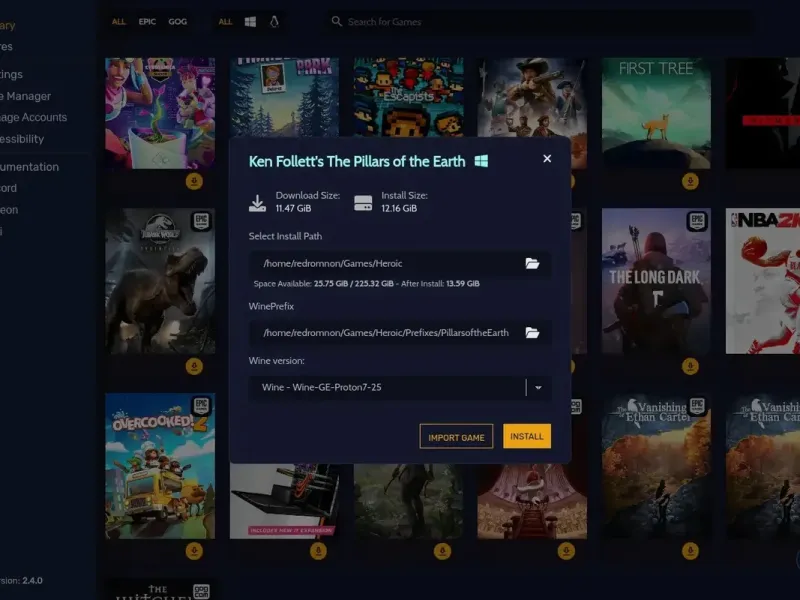The width and height of the screenshot is (800, 600).
Task: Download icon under Jurassic World Evolution
Action: (x=194, y=366)
